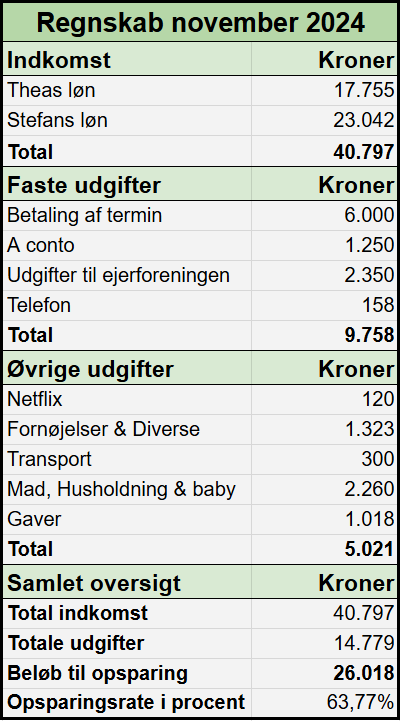Select the A conto value 1.250
The image size is (400, 721).
tap(324, 246)
